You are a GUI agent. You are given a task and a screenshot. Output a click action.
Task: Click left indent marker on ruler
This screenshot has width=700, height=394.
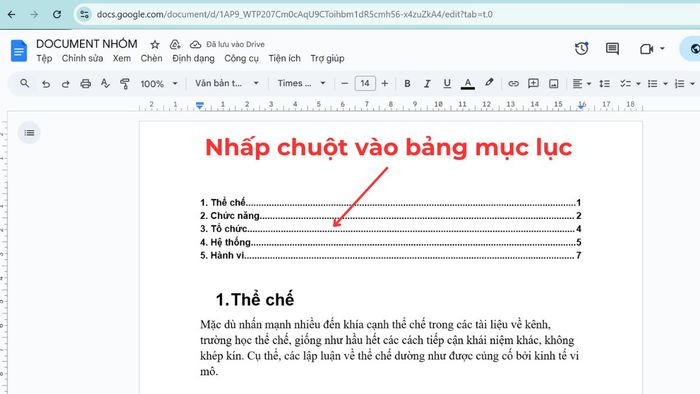point(200,106)
